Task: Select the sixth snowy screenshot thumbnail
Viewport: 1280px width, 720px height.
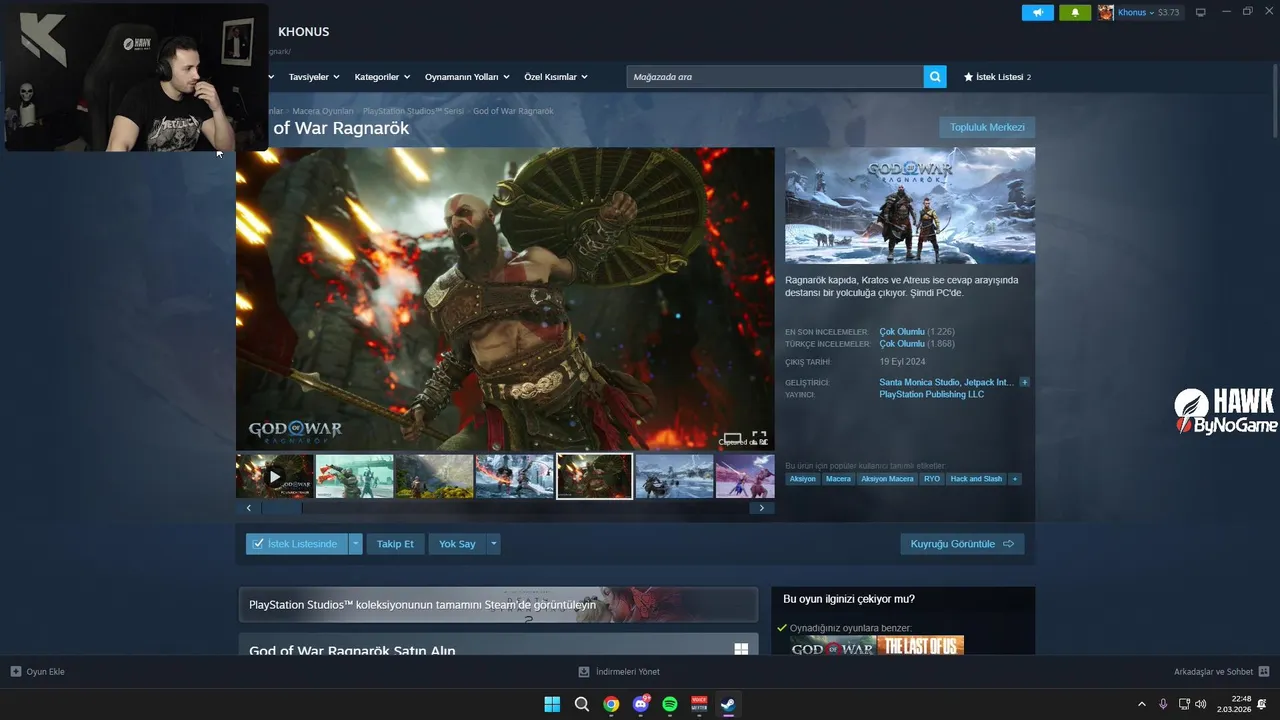Action: [x=674, y=476]
